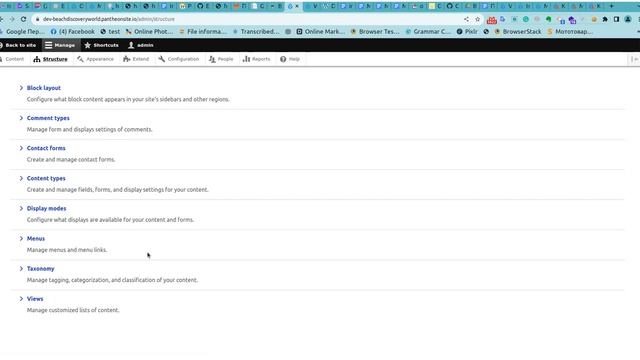This screenshot has width=640, height=360.
Task: Open the Extend admin tab
Action: point(136,59)
